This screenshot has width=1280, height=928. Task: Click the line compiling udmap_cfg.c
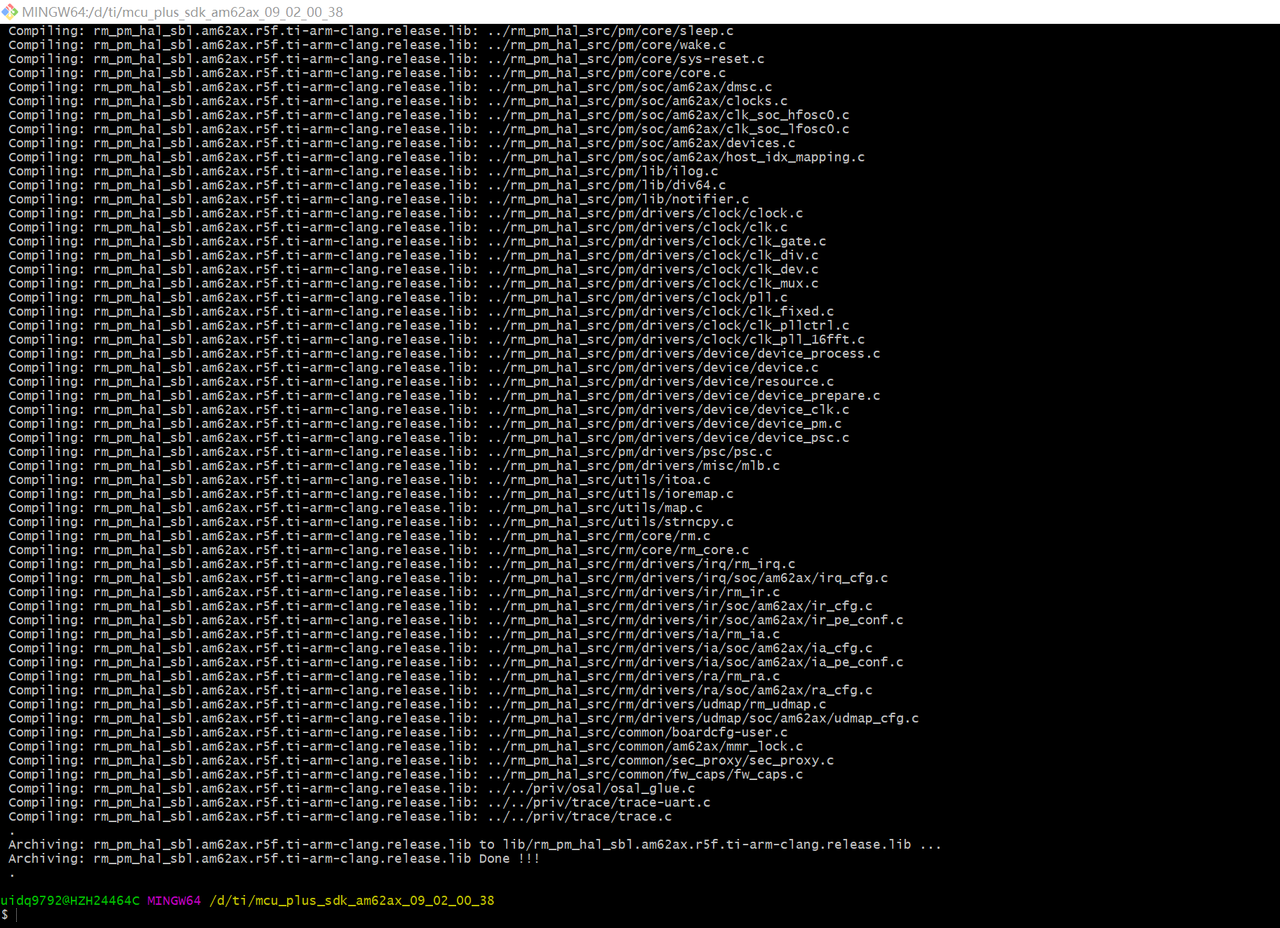click(x=464, y=717)
